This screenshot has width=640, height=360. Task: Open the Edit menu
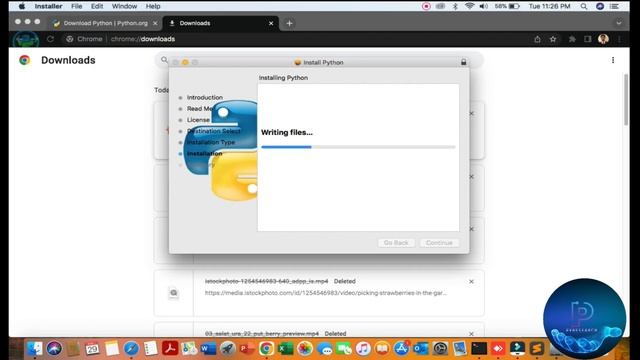point(97,6)
